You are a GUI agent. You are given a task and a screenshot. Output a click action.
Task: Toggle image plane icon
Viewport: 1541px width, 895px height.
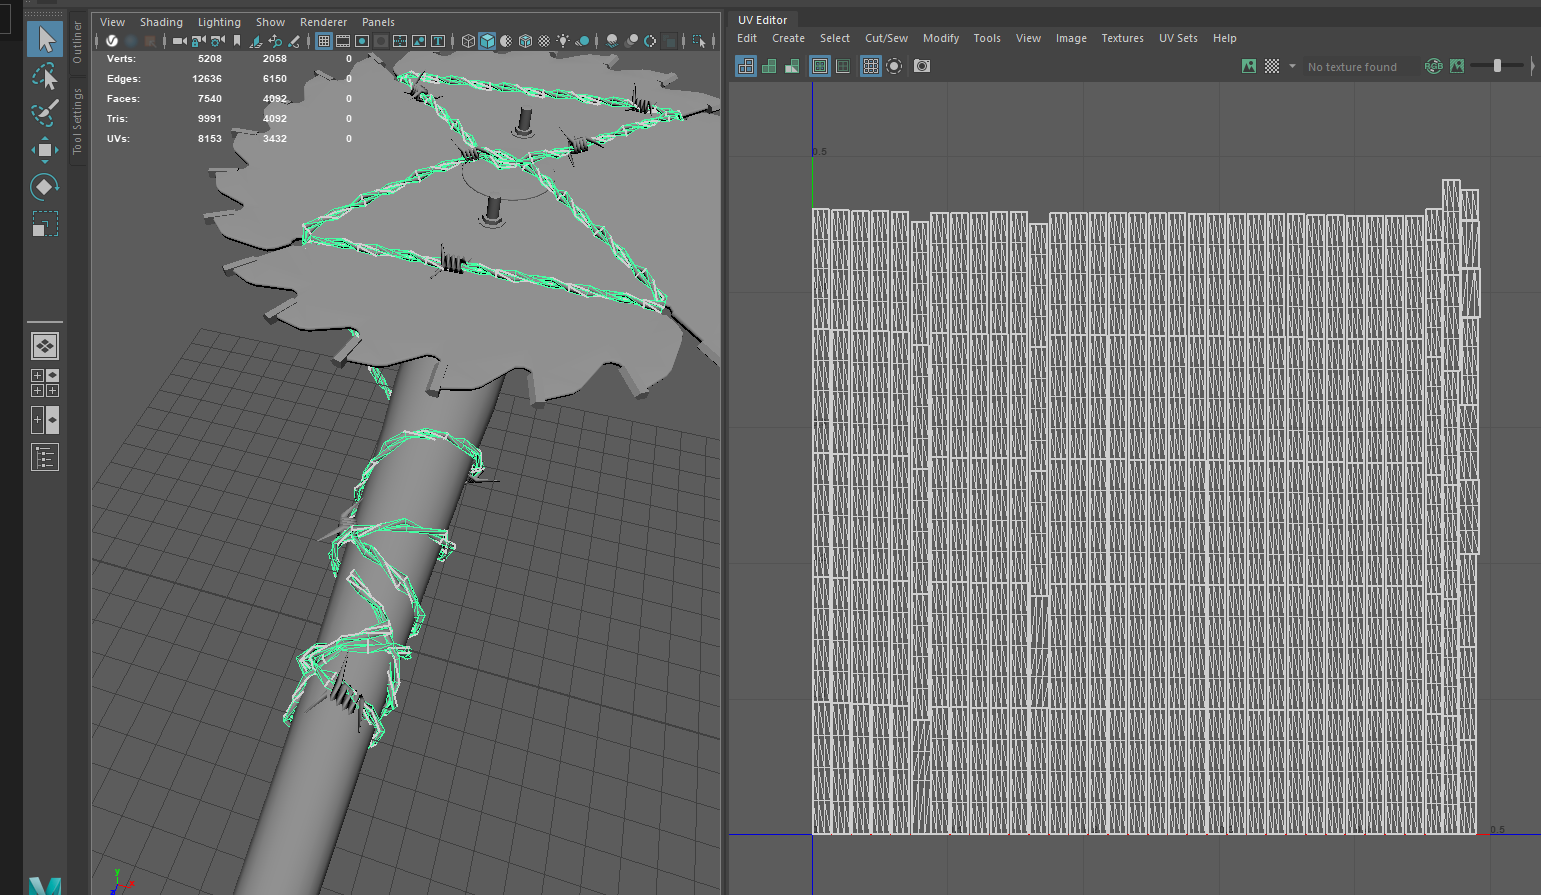tap(256, 41)
